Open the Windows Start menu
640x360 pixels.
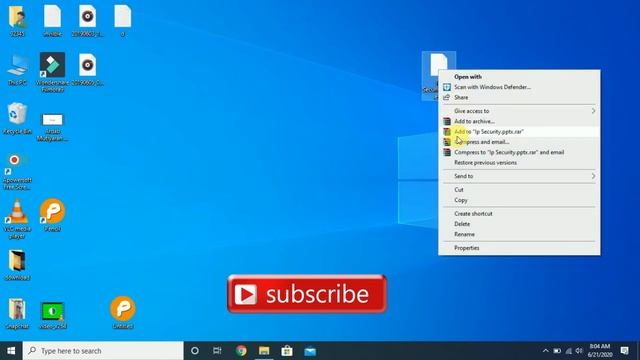click(11, 351)
